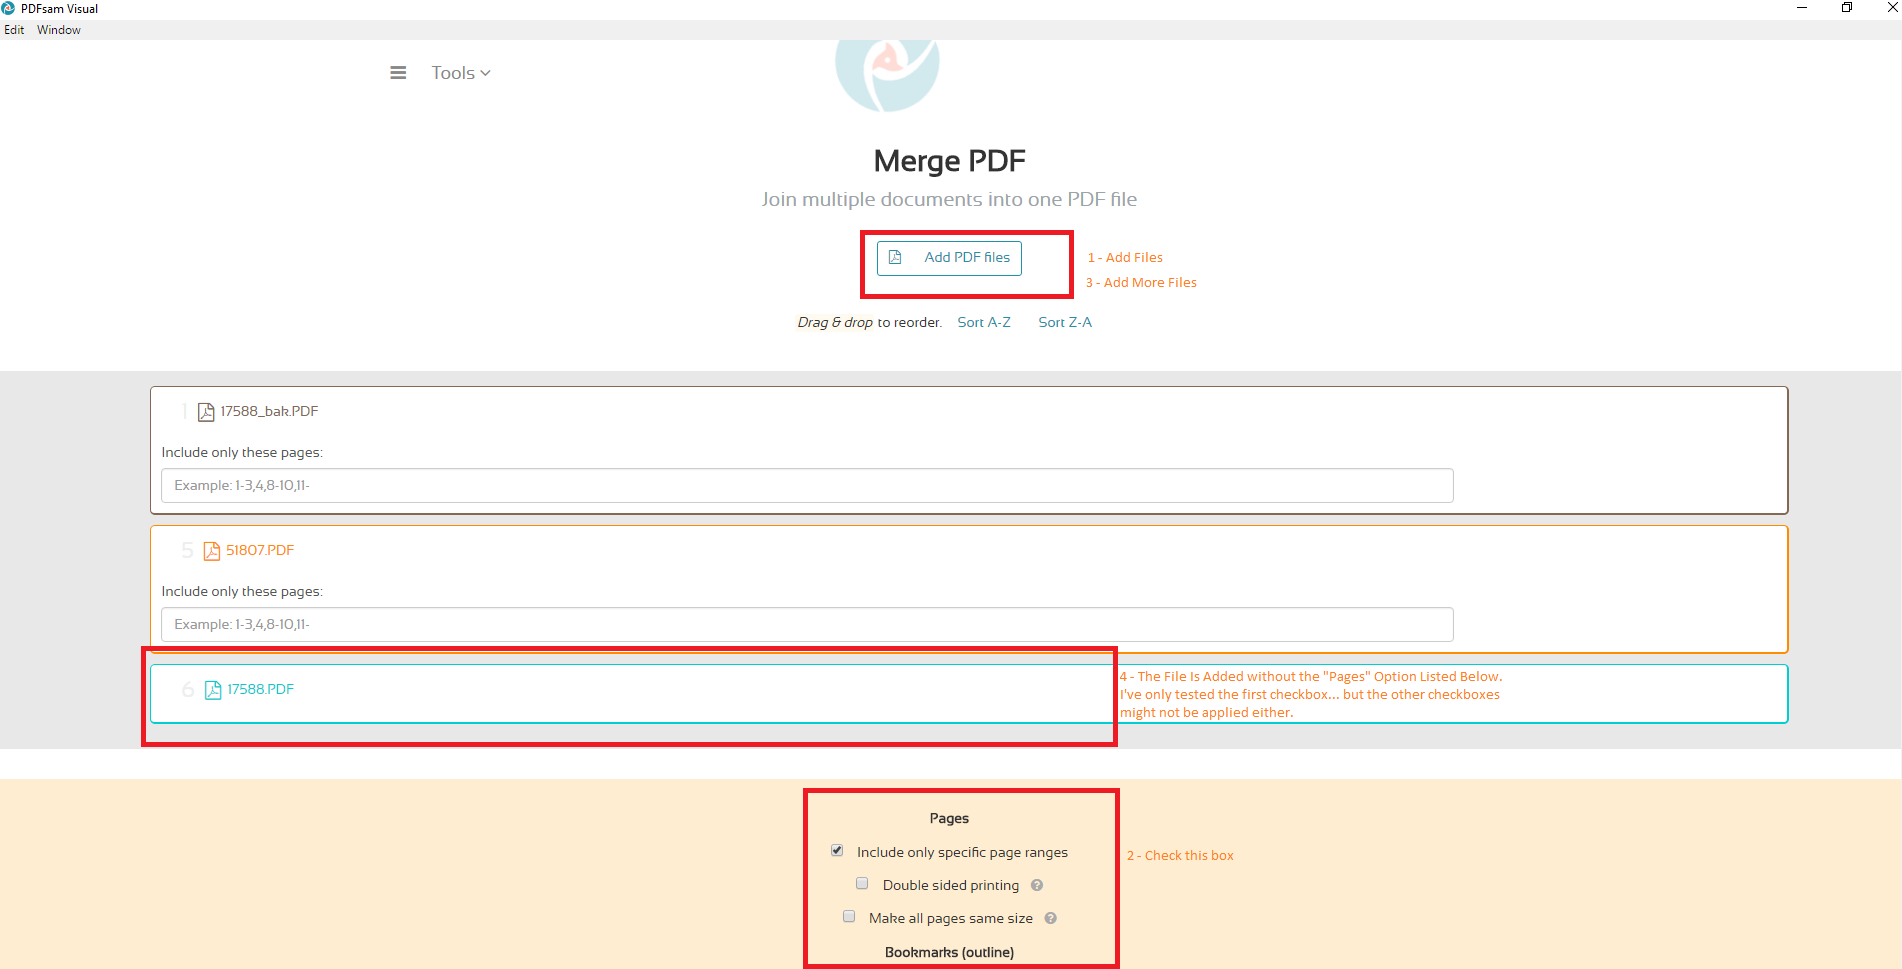
Task: Uncheck Include only specific page ranges
Action: 837,850
